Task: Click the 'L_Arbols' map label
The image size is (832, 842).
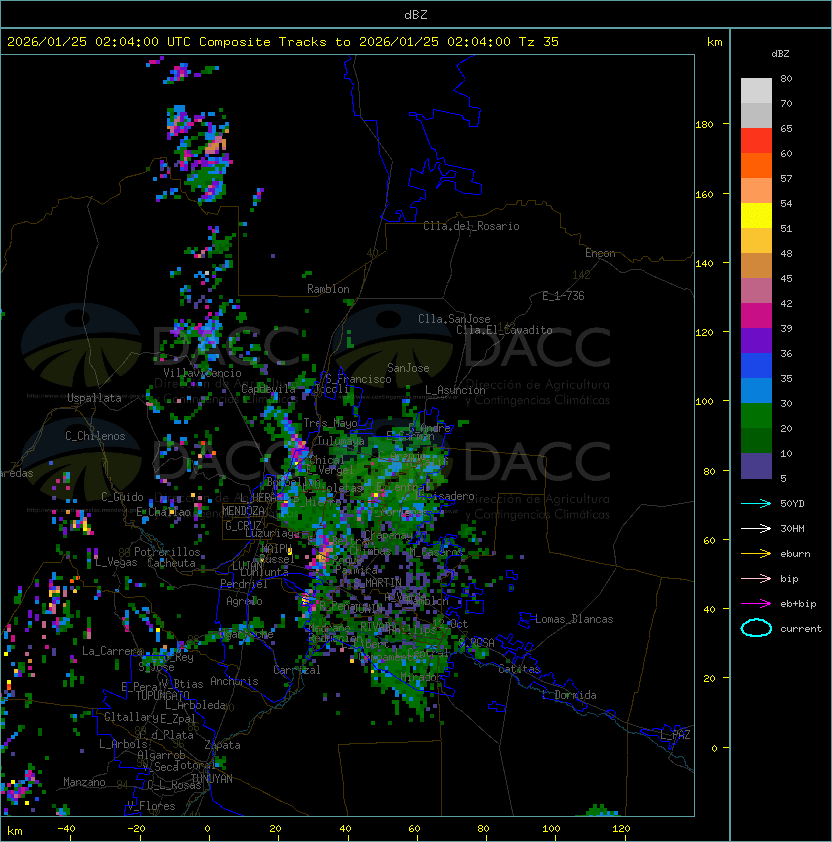Action: click(124, 744)
